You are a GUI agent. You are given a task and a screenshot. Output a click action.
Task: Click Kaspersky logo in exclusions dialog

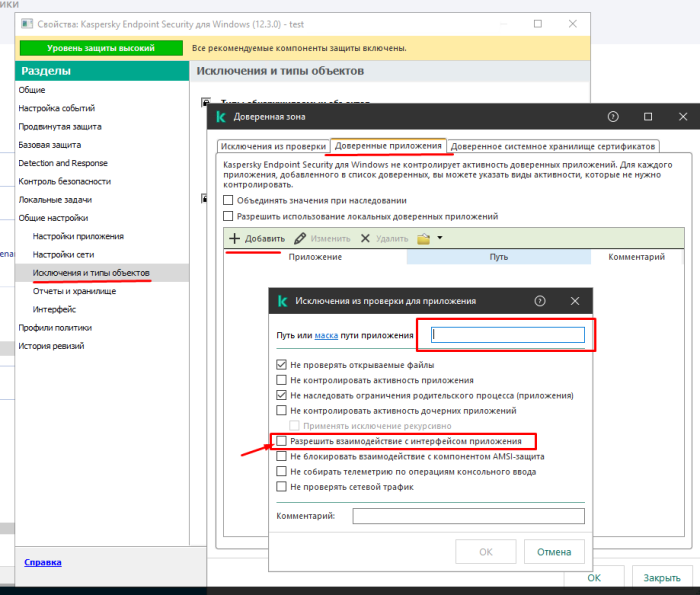283,300
